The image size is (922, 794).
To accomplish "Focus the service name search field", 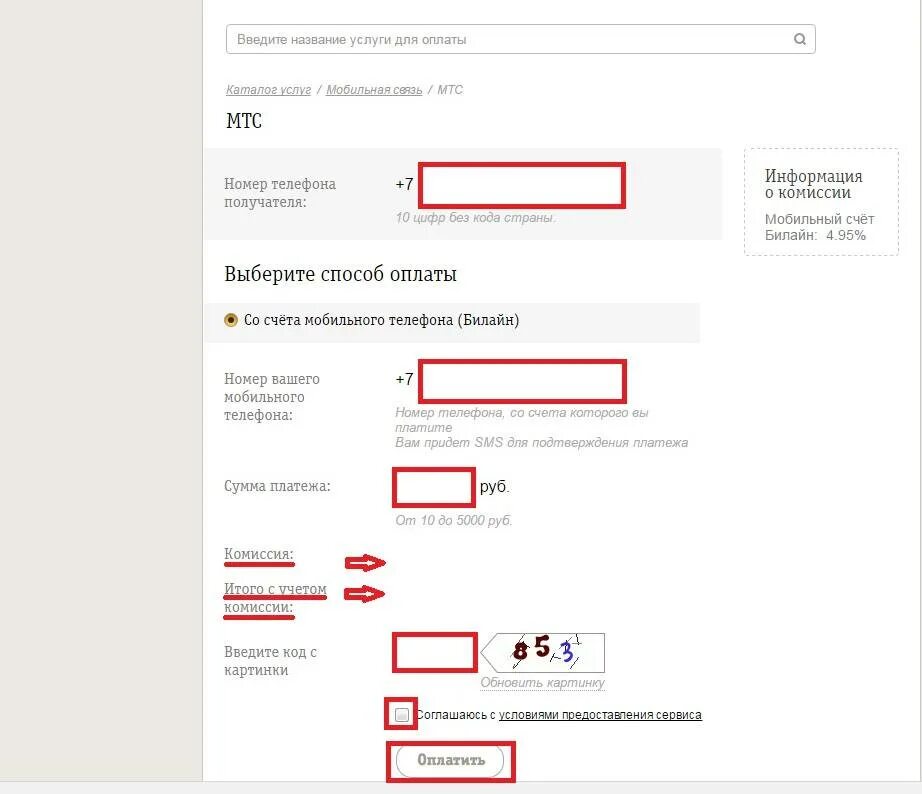I will (520, 39).
